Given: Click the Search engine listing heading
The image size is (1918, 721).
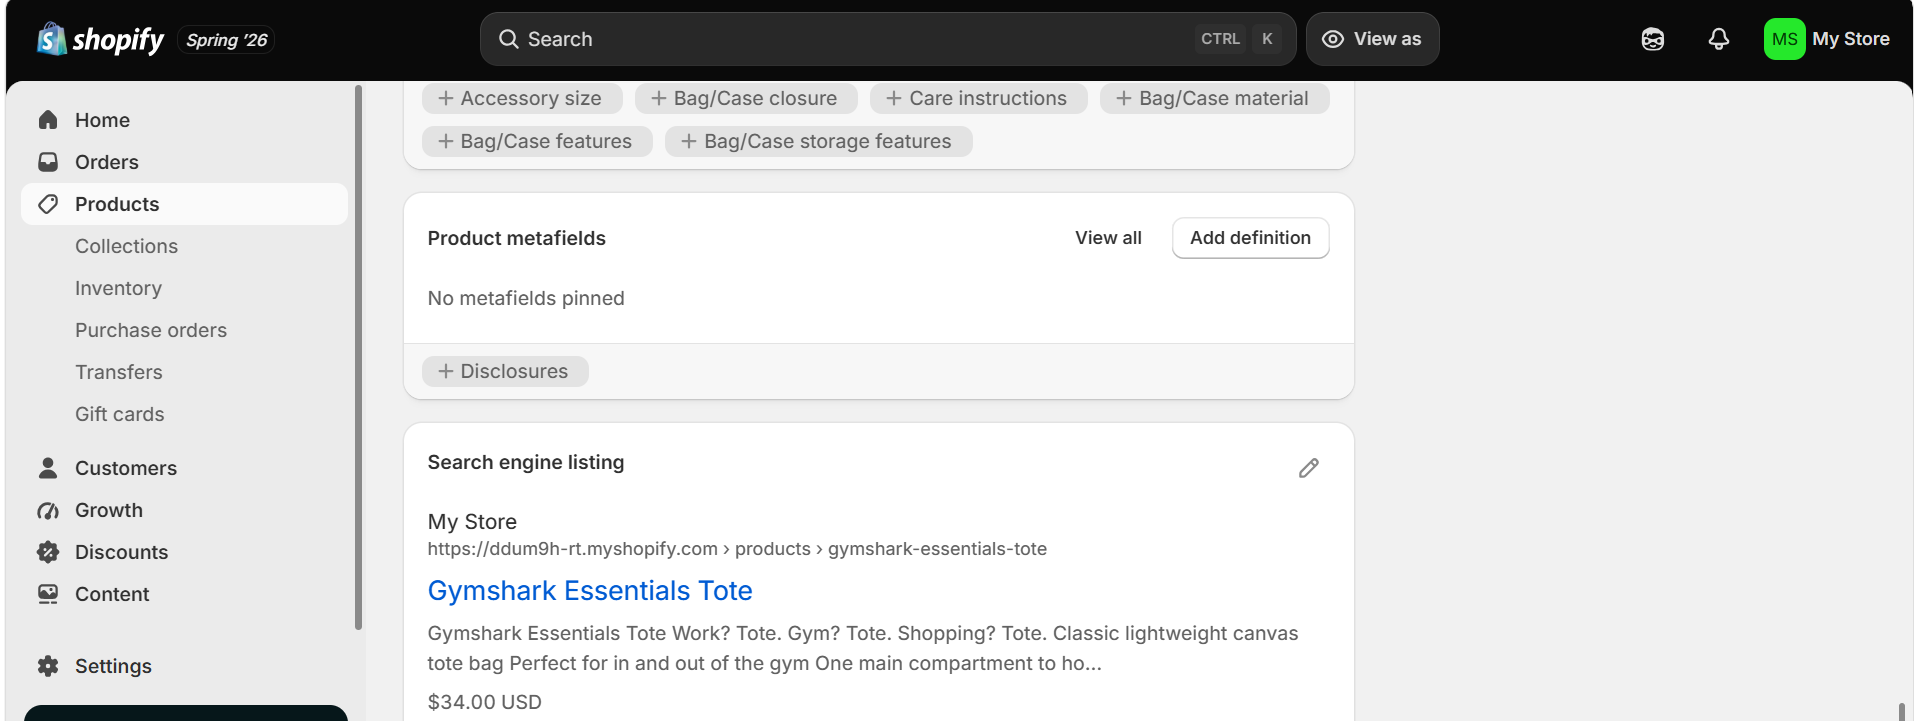Looking at the screenshot, I should point(526,462).
